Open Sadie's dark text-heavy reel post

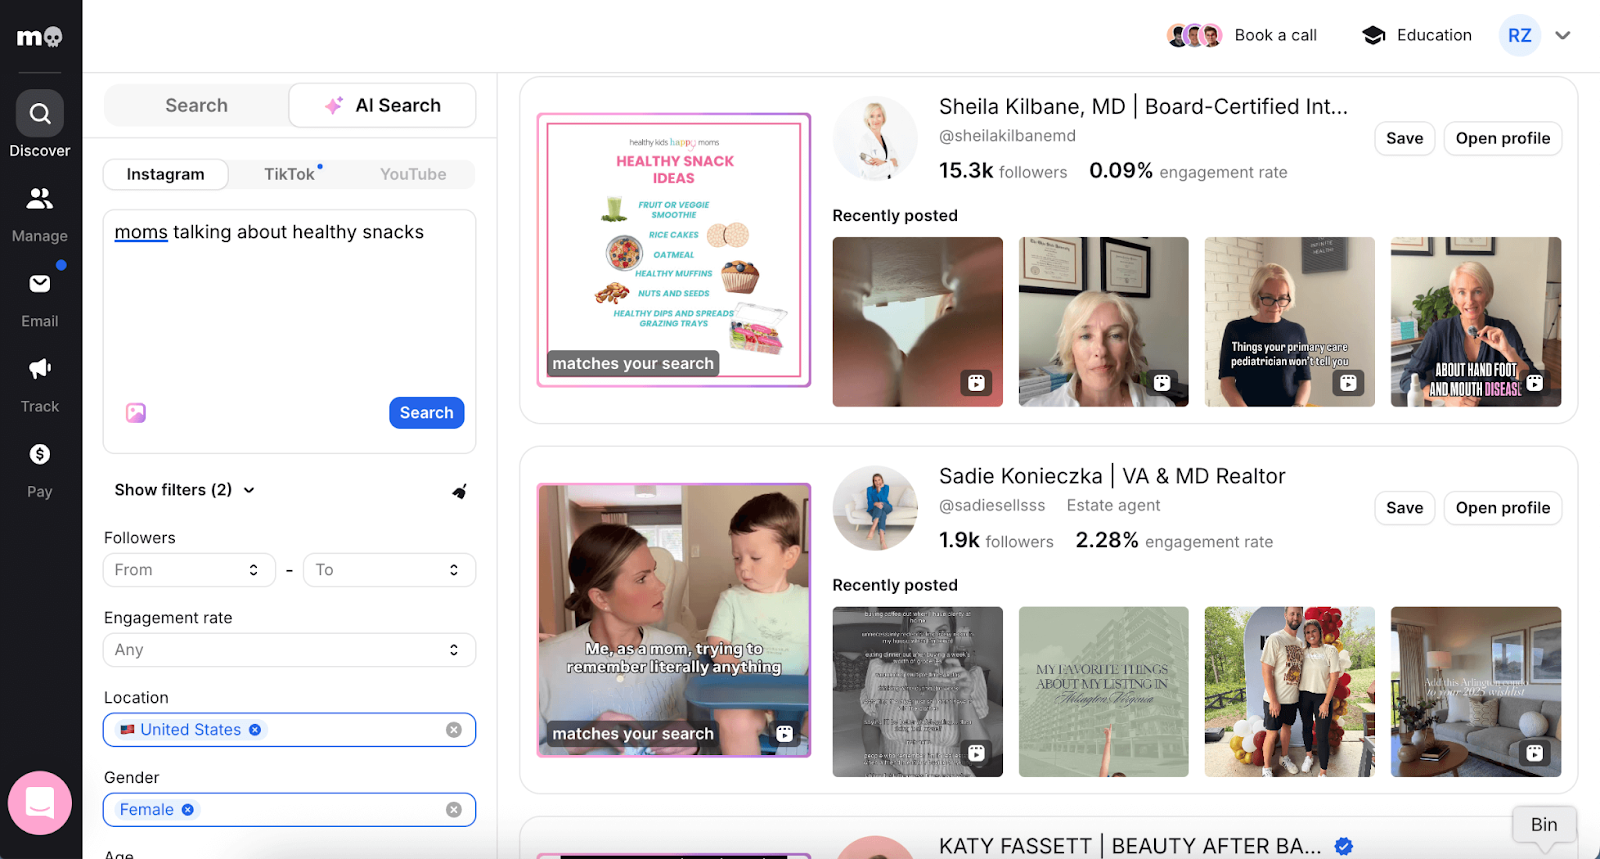(x=918, y=692)
